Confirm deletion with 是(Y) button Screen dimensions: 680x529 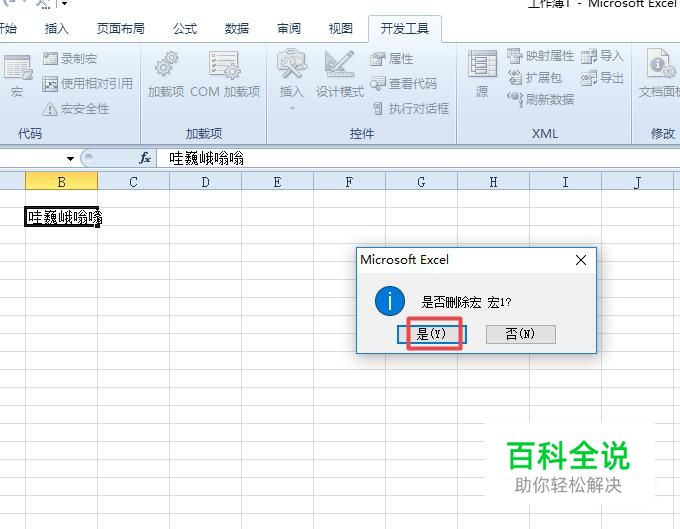[x=432, y=334]
